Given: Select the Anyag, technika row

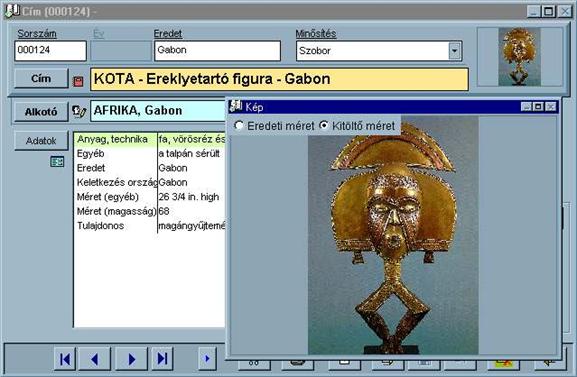Looking at the screenshot, I should tap(149, 140).
